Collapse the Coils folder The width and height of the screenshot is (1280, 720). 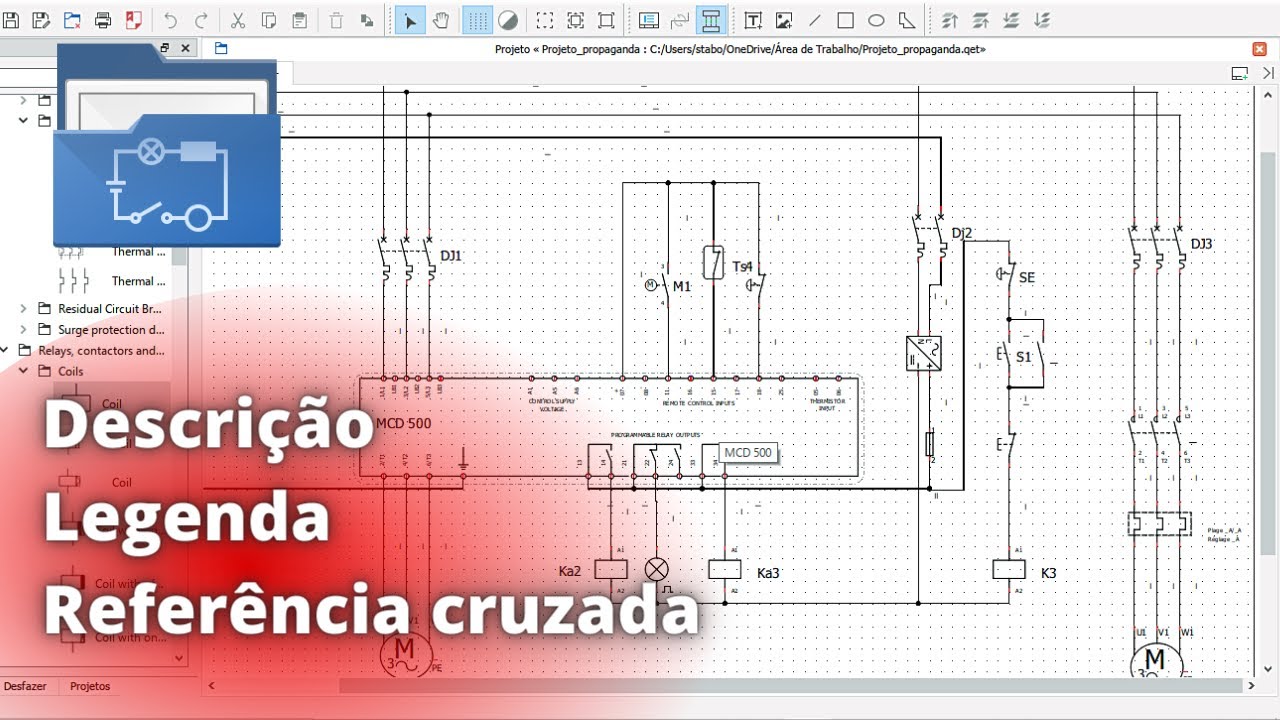click(24, 371)
